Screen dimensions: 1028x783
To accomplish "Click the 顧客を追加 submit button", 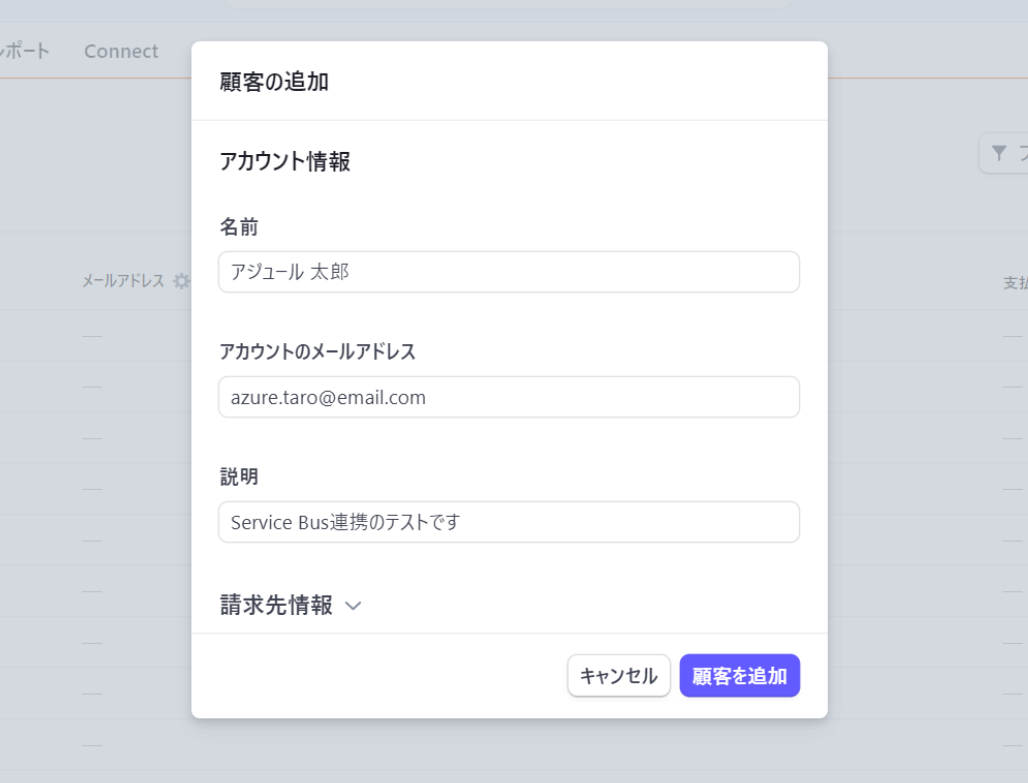I will tap(739, 675).
